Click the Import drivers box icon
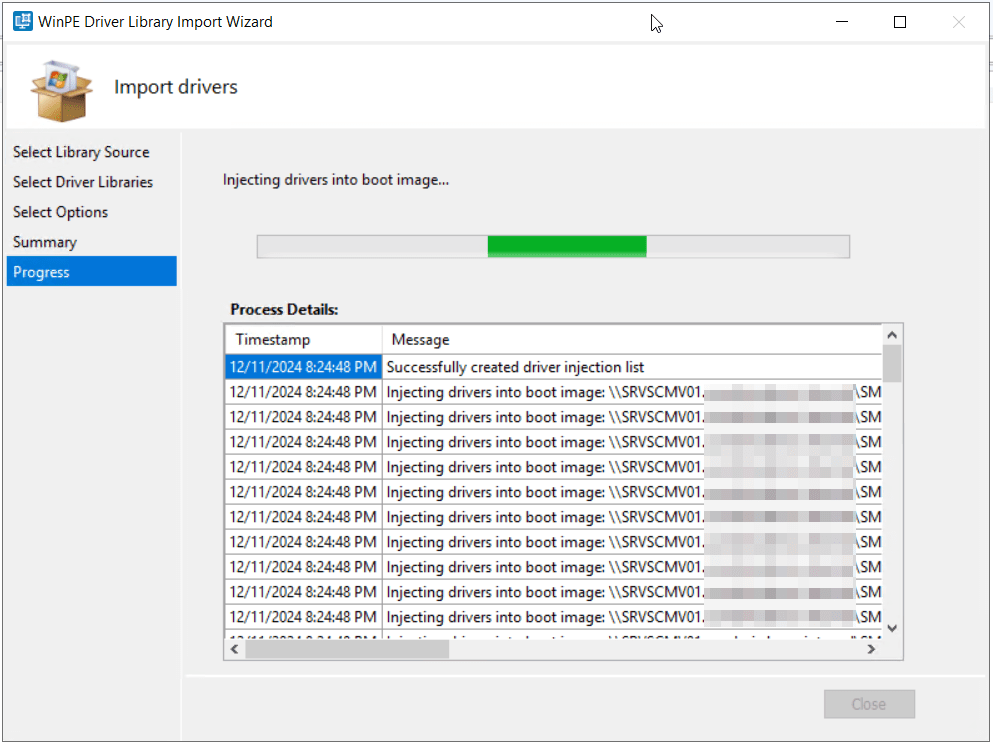 coord(62,88)
